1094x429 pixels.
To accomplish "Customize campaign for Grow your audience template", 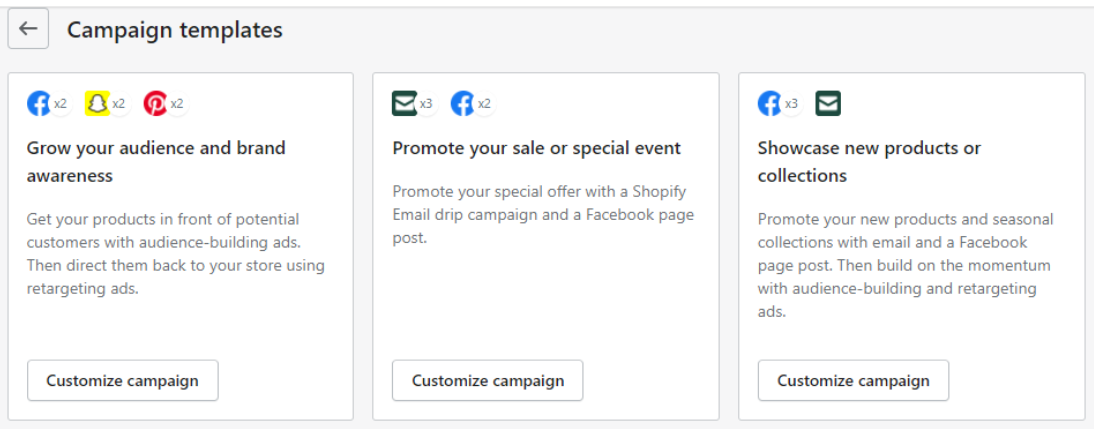I will point(123,381).
